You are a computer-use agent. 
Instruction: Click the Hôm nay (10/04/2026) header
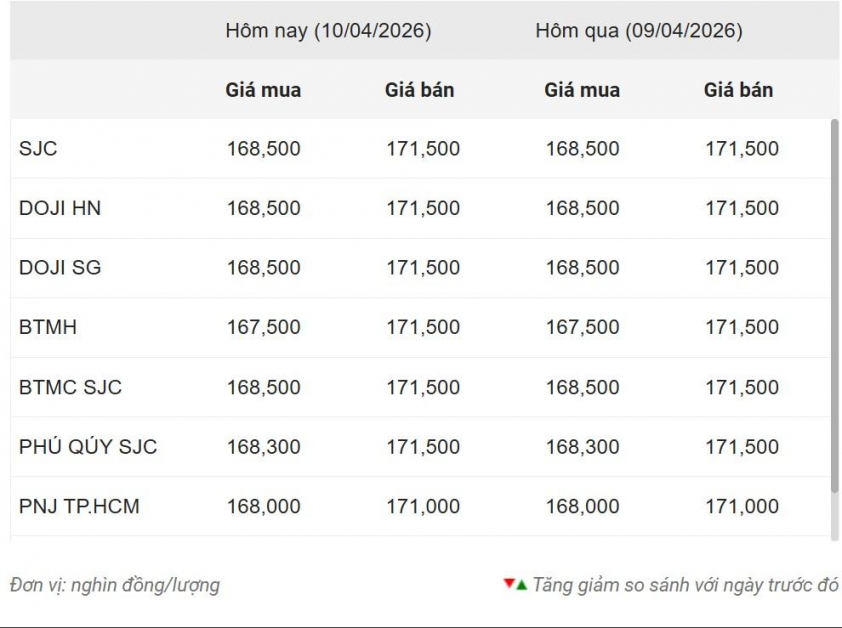pyautogui.click(x=328, y=31)
